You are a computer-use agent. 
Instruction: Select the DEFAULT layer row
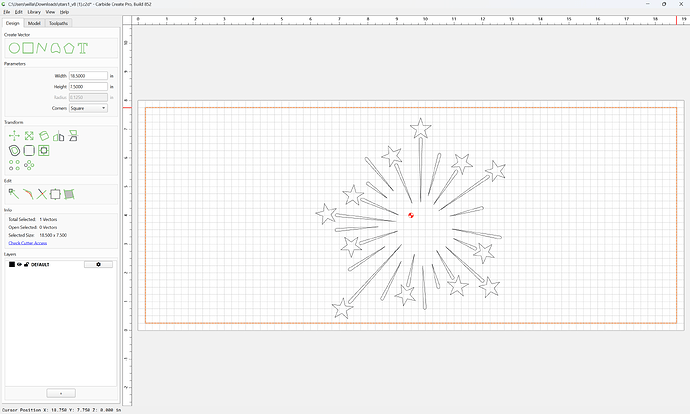coord(61,264)
